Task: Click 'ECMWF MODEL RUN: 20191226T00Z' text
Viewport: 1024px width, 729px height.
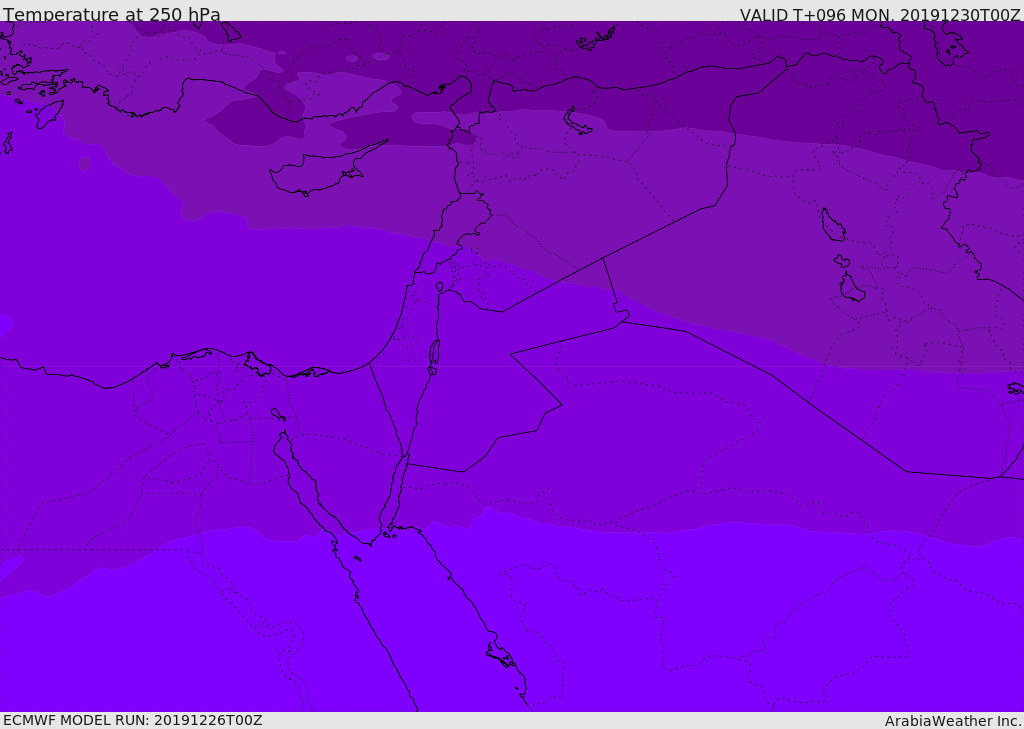Action: (133, 720)
